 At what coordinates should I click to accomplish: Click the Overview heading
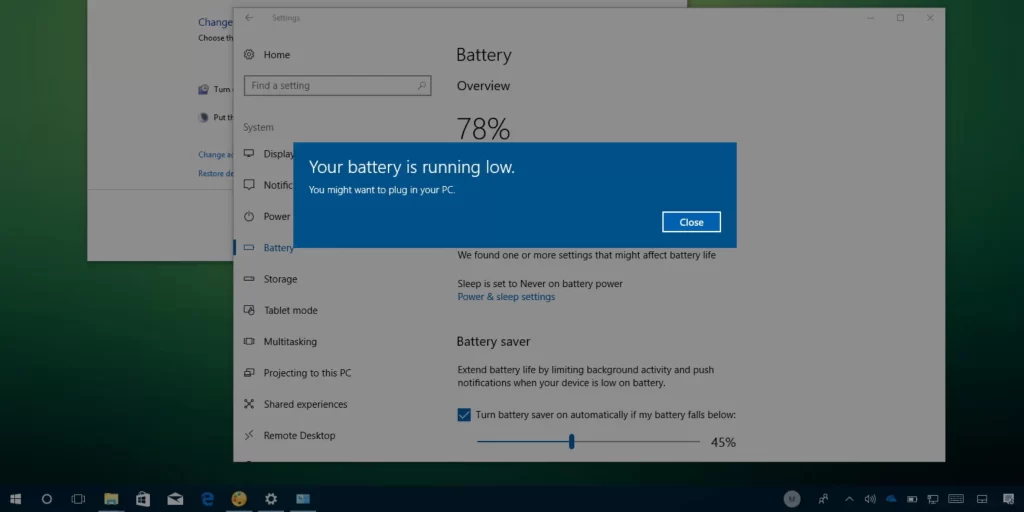[x=483, y=86]
